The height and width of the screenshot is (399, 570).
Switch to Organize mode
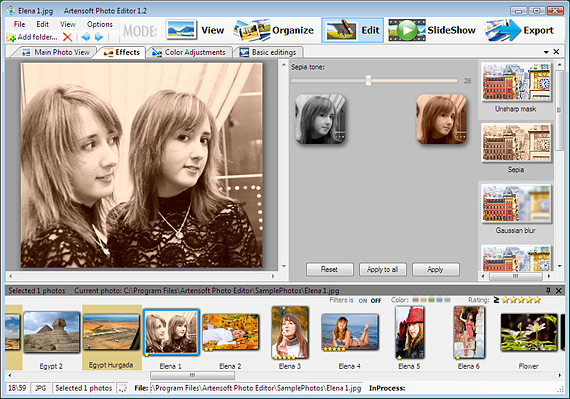(x=274, y=30)
